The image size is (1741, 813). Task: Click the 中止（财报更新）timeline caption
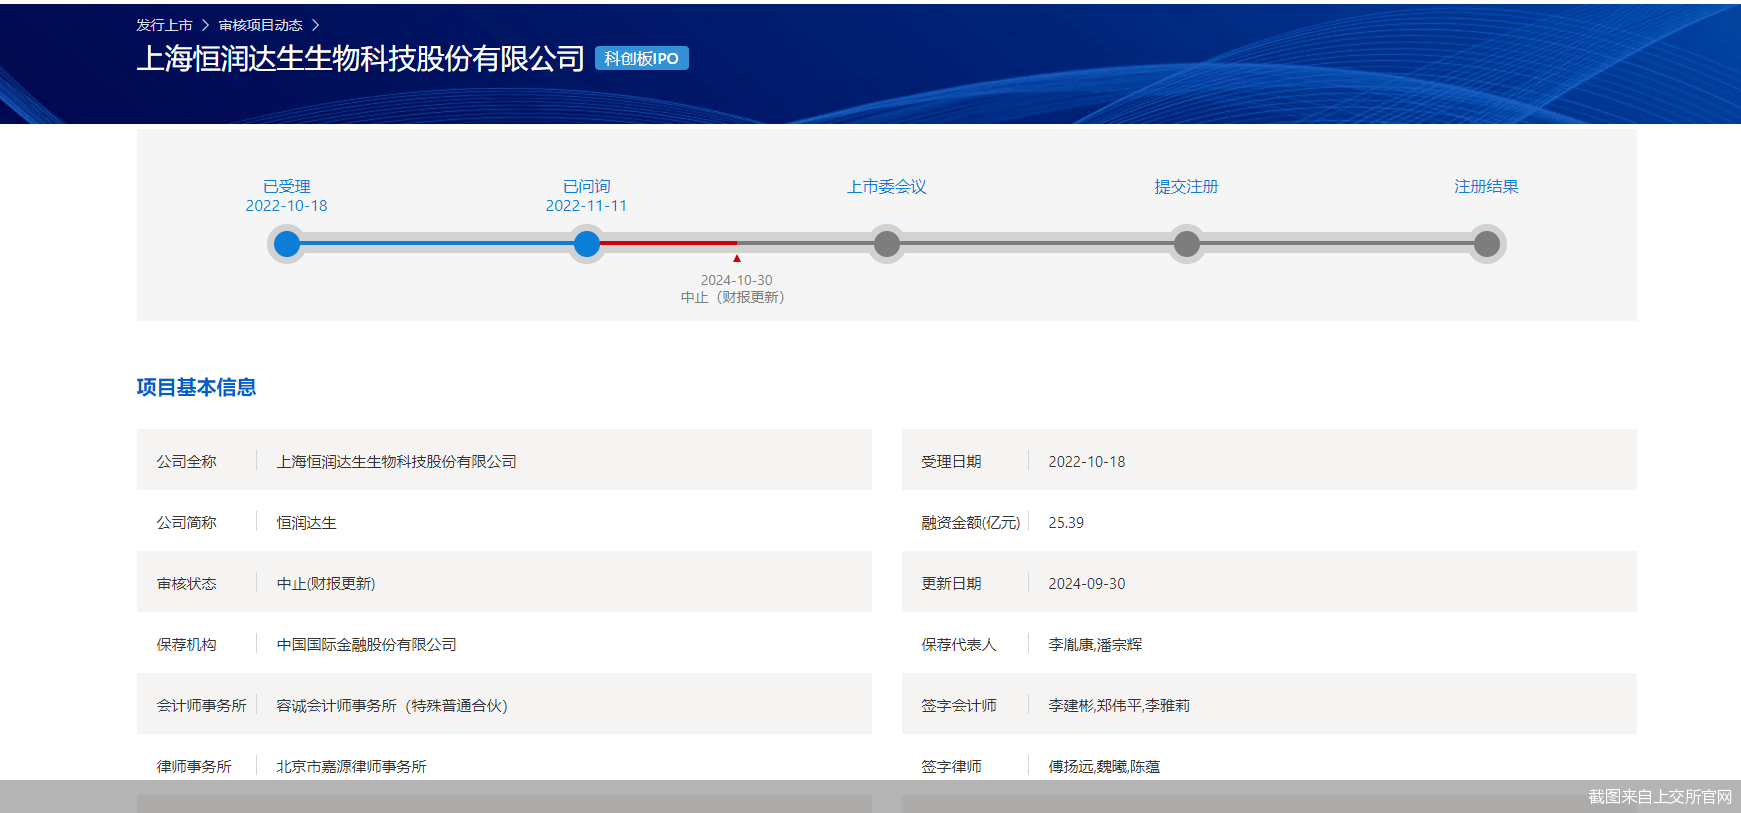[x=733, y=297]
